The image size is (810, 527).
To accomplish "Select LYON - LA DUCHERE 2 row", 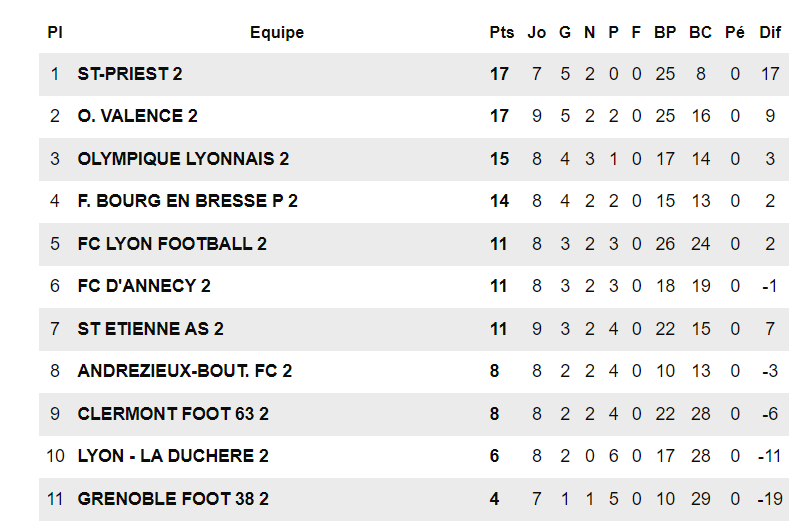I will (173, 456).
